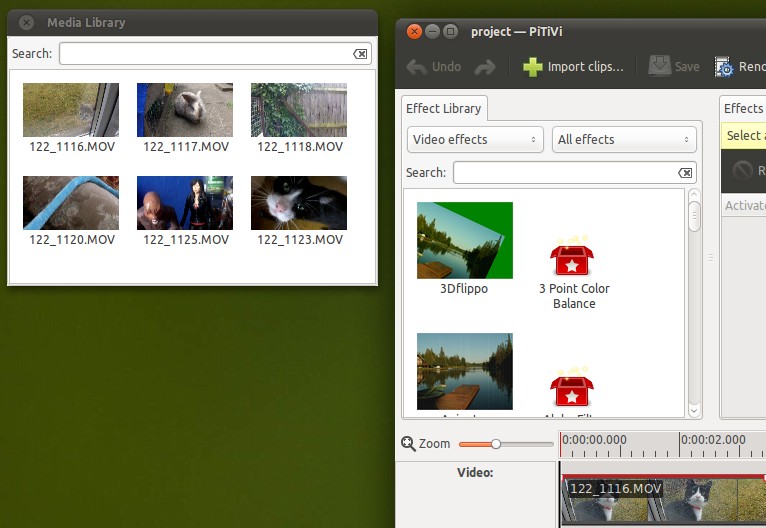Select the 3Dflippo effect thumbnail
Screen dimensions: 766x528
point(465,240)
